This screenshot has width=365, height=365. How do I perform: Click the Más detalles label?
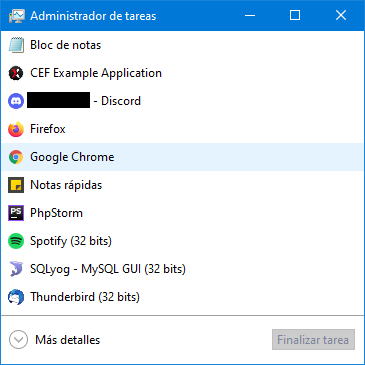click(x=68, y=340)
